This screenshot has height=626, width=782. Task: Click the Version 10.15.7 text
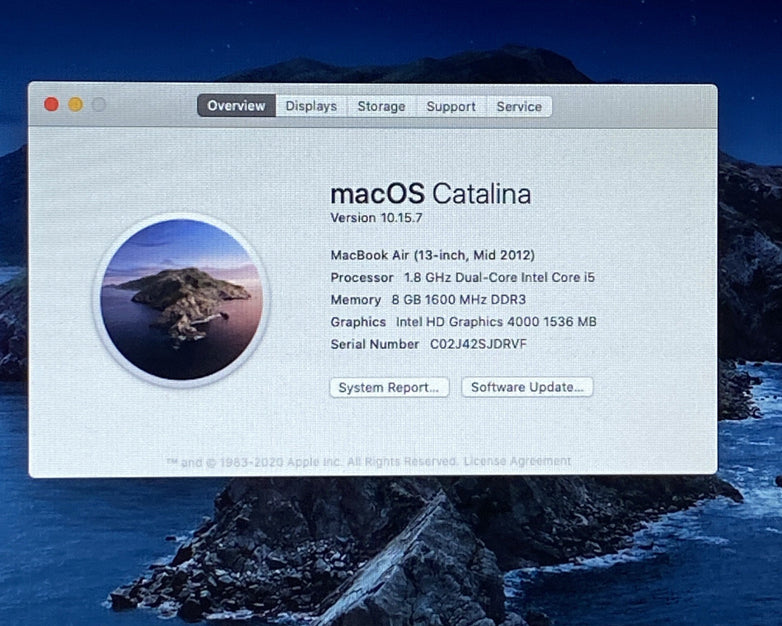click(377, 218)
